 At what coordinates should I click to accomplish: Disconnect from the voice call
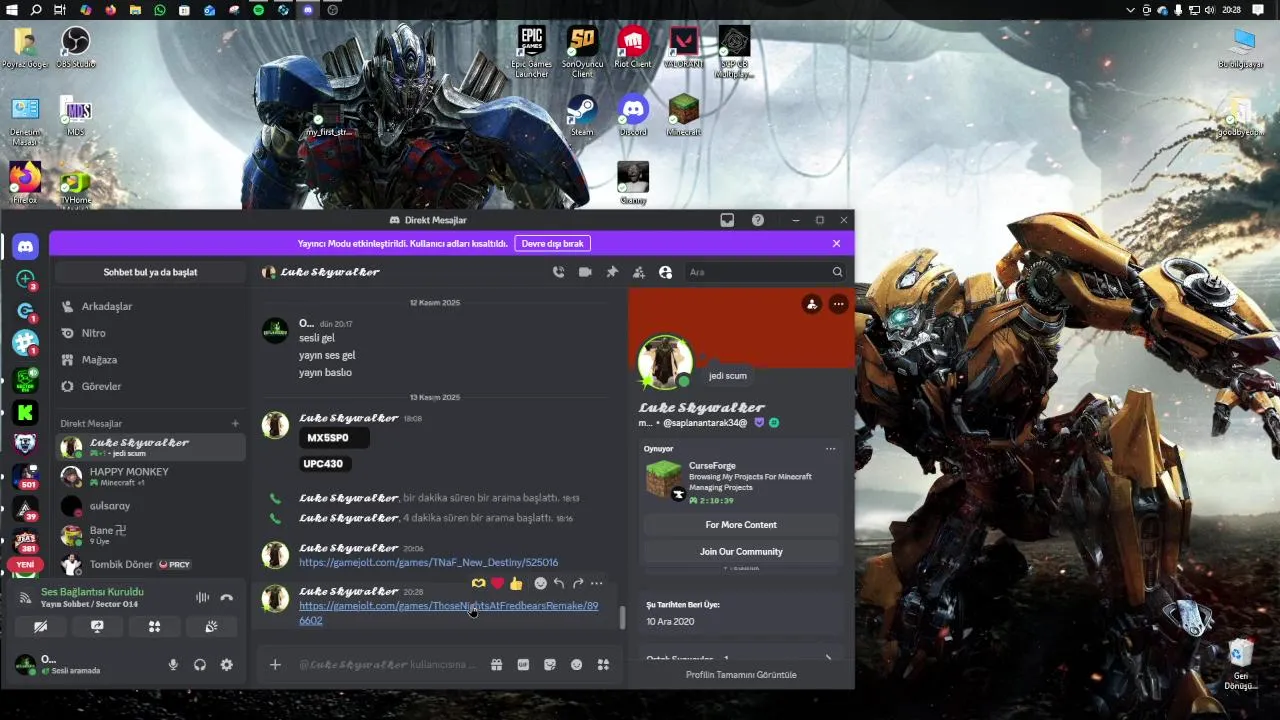pyautogui.click(x=227, y=597)
